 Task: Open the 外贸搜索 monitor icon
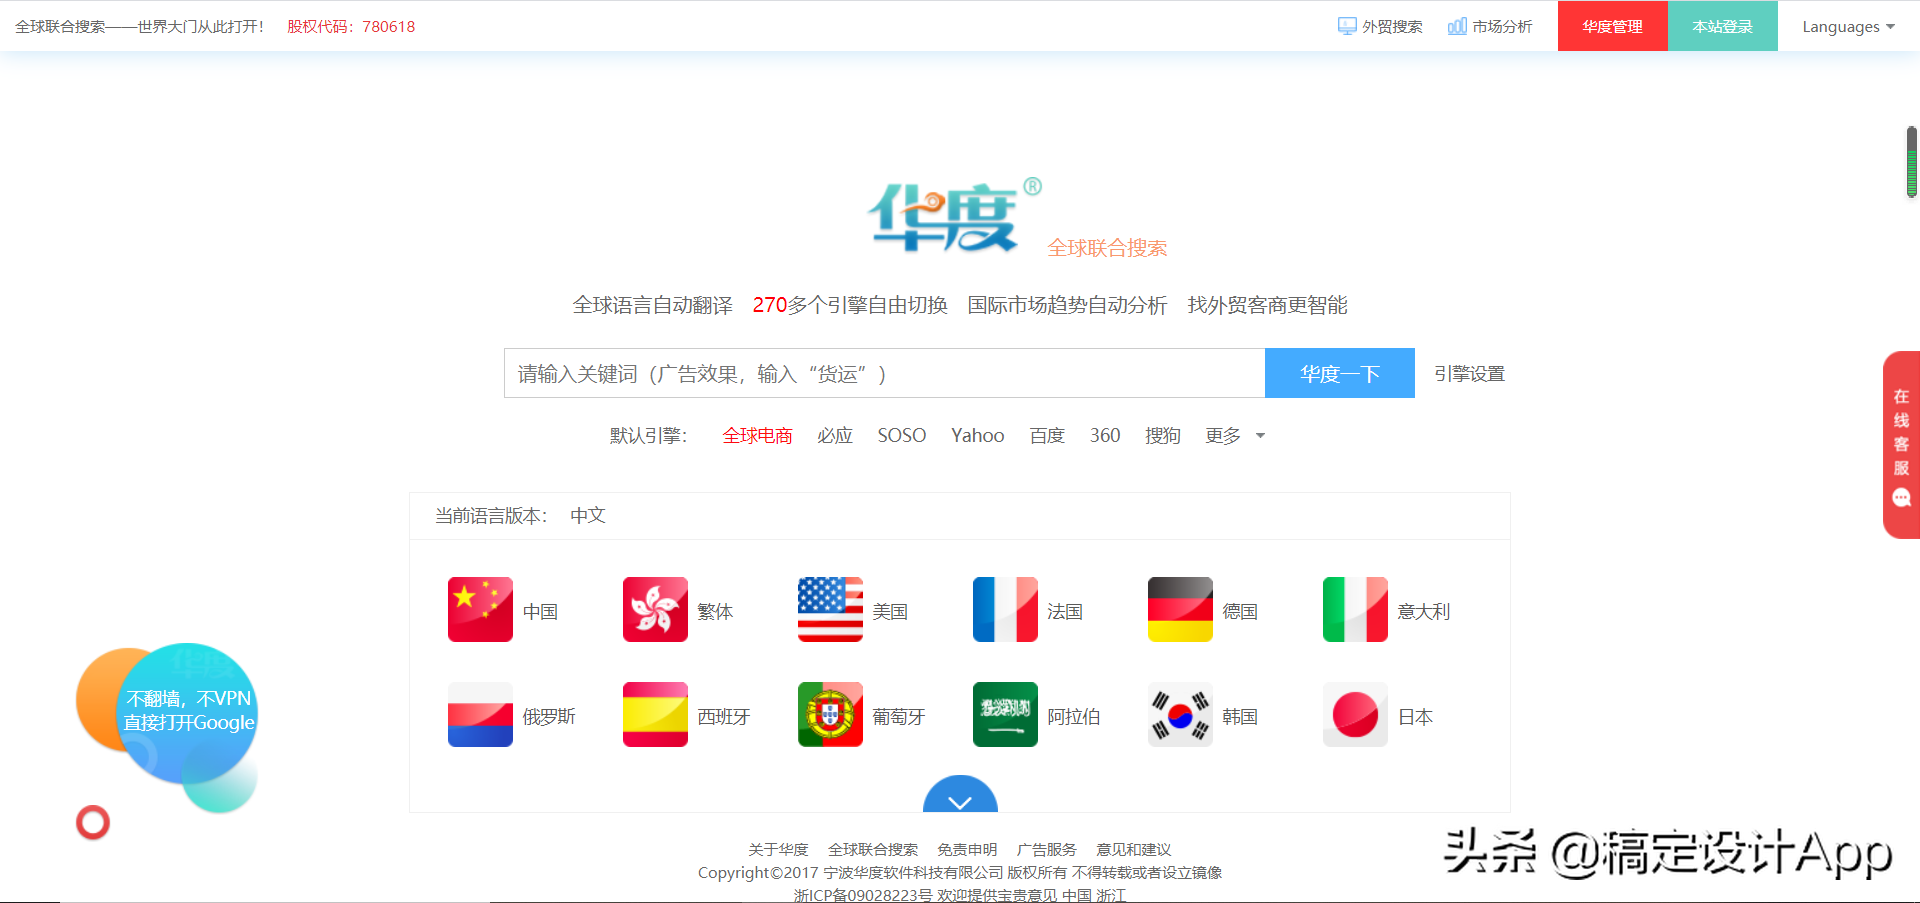coord(1347,26)
